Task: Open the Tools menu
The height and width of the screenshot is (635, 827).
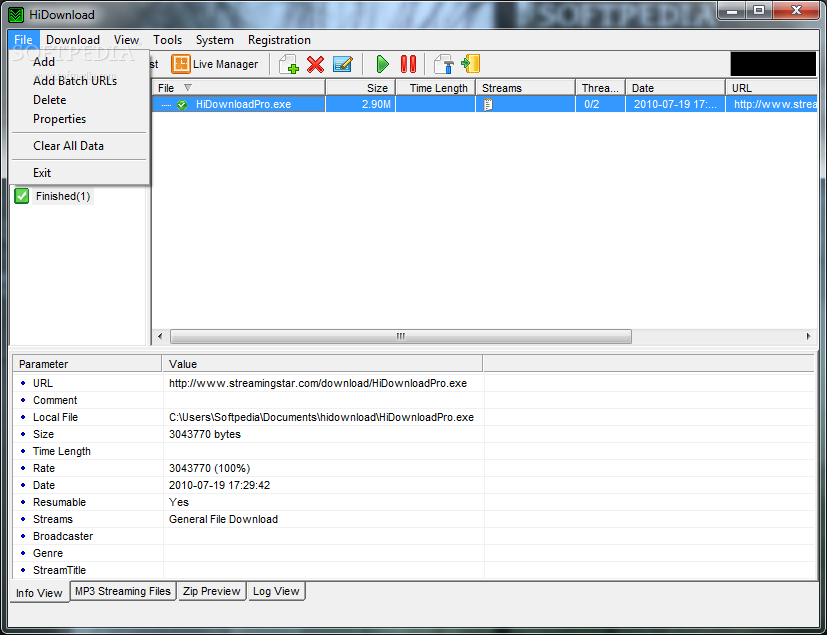Action: 167,40
